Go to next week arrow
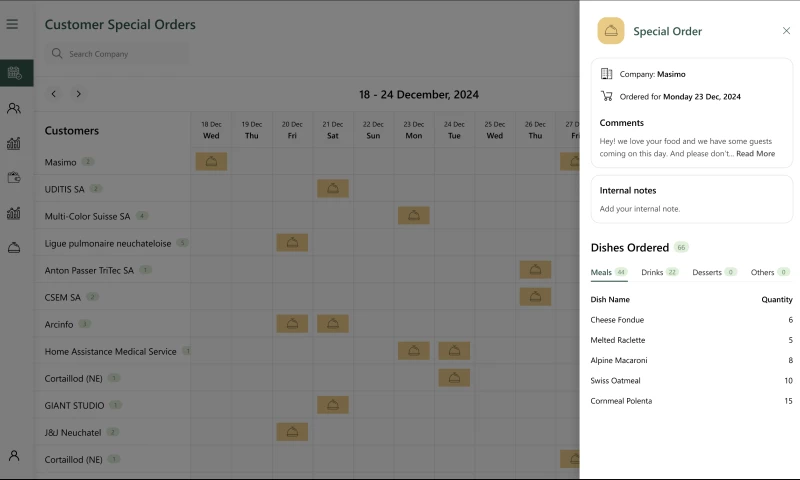 79,94
